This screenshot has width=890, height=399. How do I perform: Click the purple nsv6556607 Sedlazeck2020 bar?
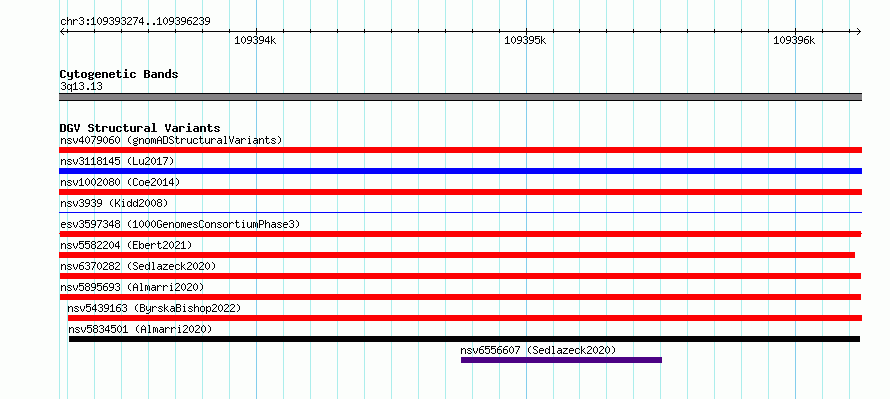coord(561,360)
